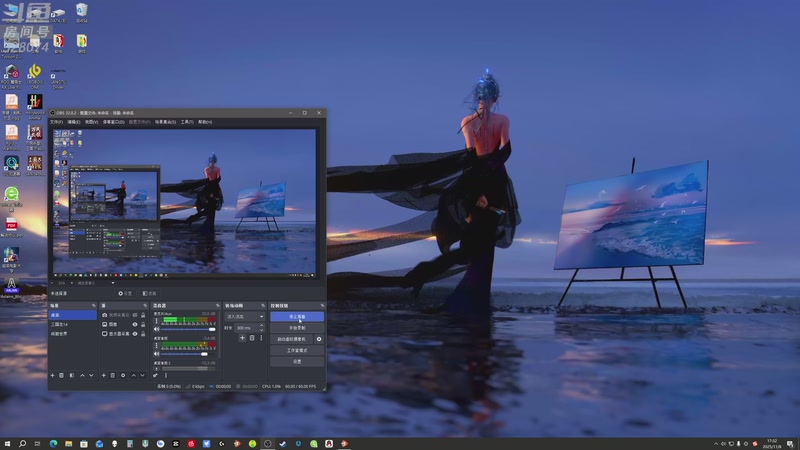Lock the 显示器采集 source
800x450 pixels.
143,334
